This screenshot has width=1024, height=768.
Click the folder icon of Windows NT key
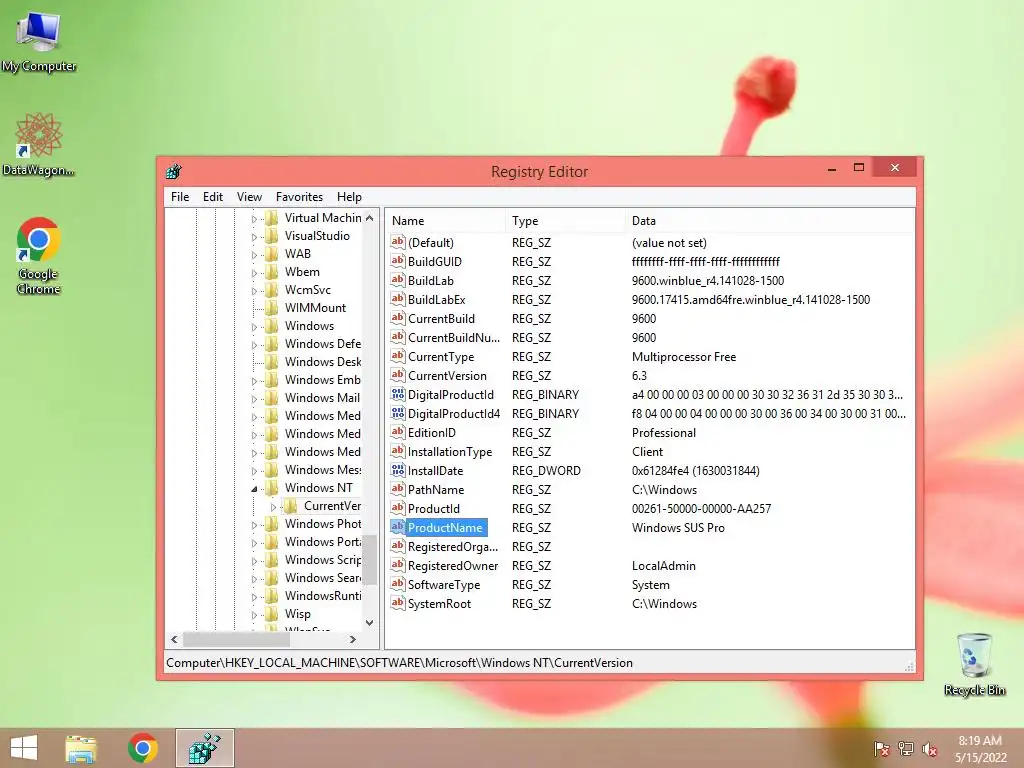click(x=272, y=488)
